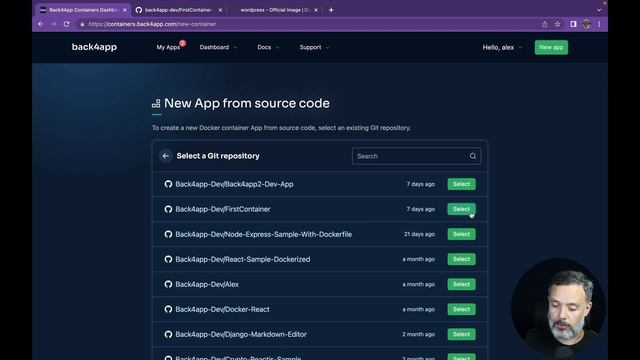Select the Node-Express-Sample-With-Dockerfile repository
Viewport: 640px width, 360px height.
click(x=461, y=234)
